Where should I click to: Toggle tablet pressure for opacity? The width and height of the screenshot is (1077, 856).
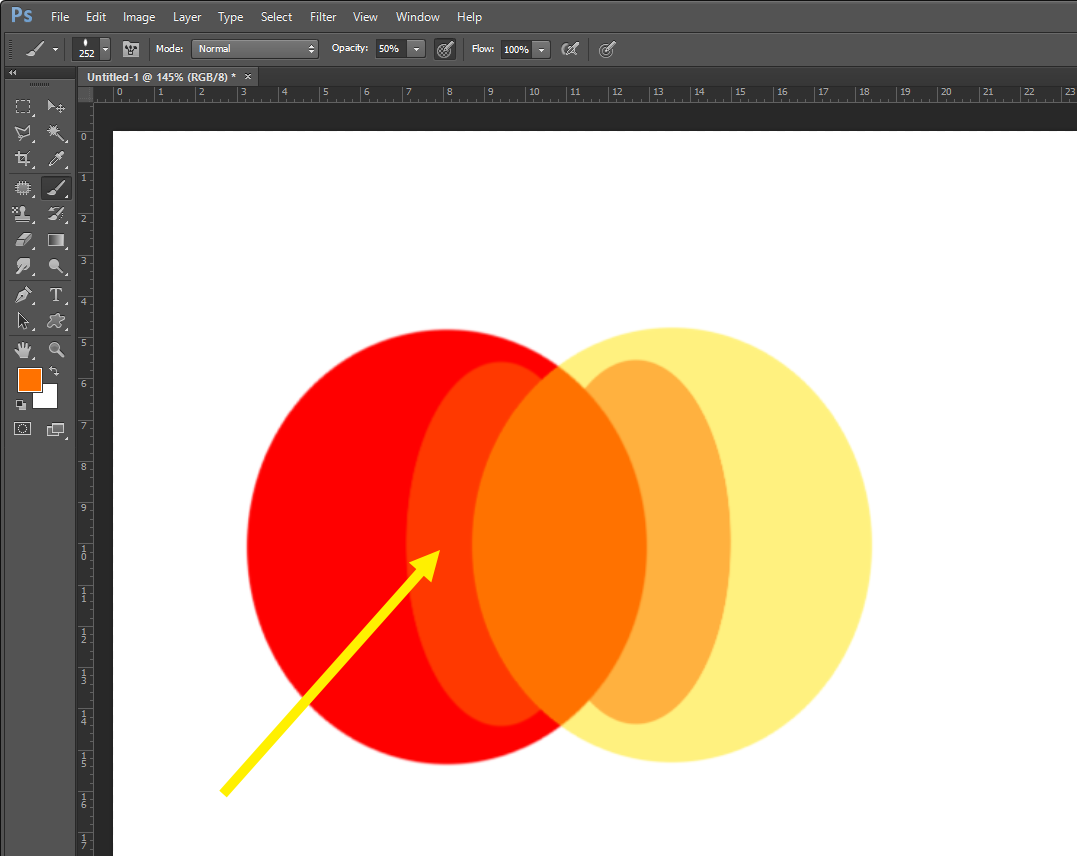pos(445,49)
